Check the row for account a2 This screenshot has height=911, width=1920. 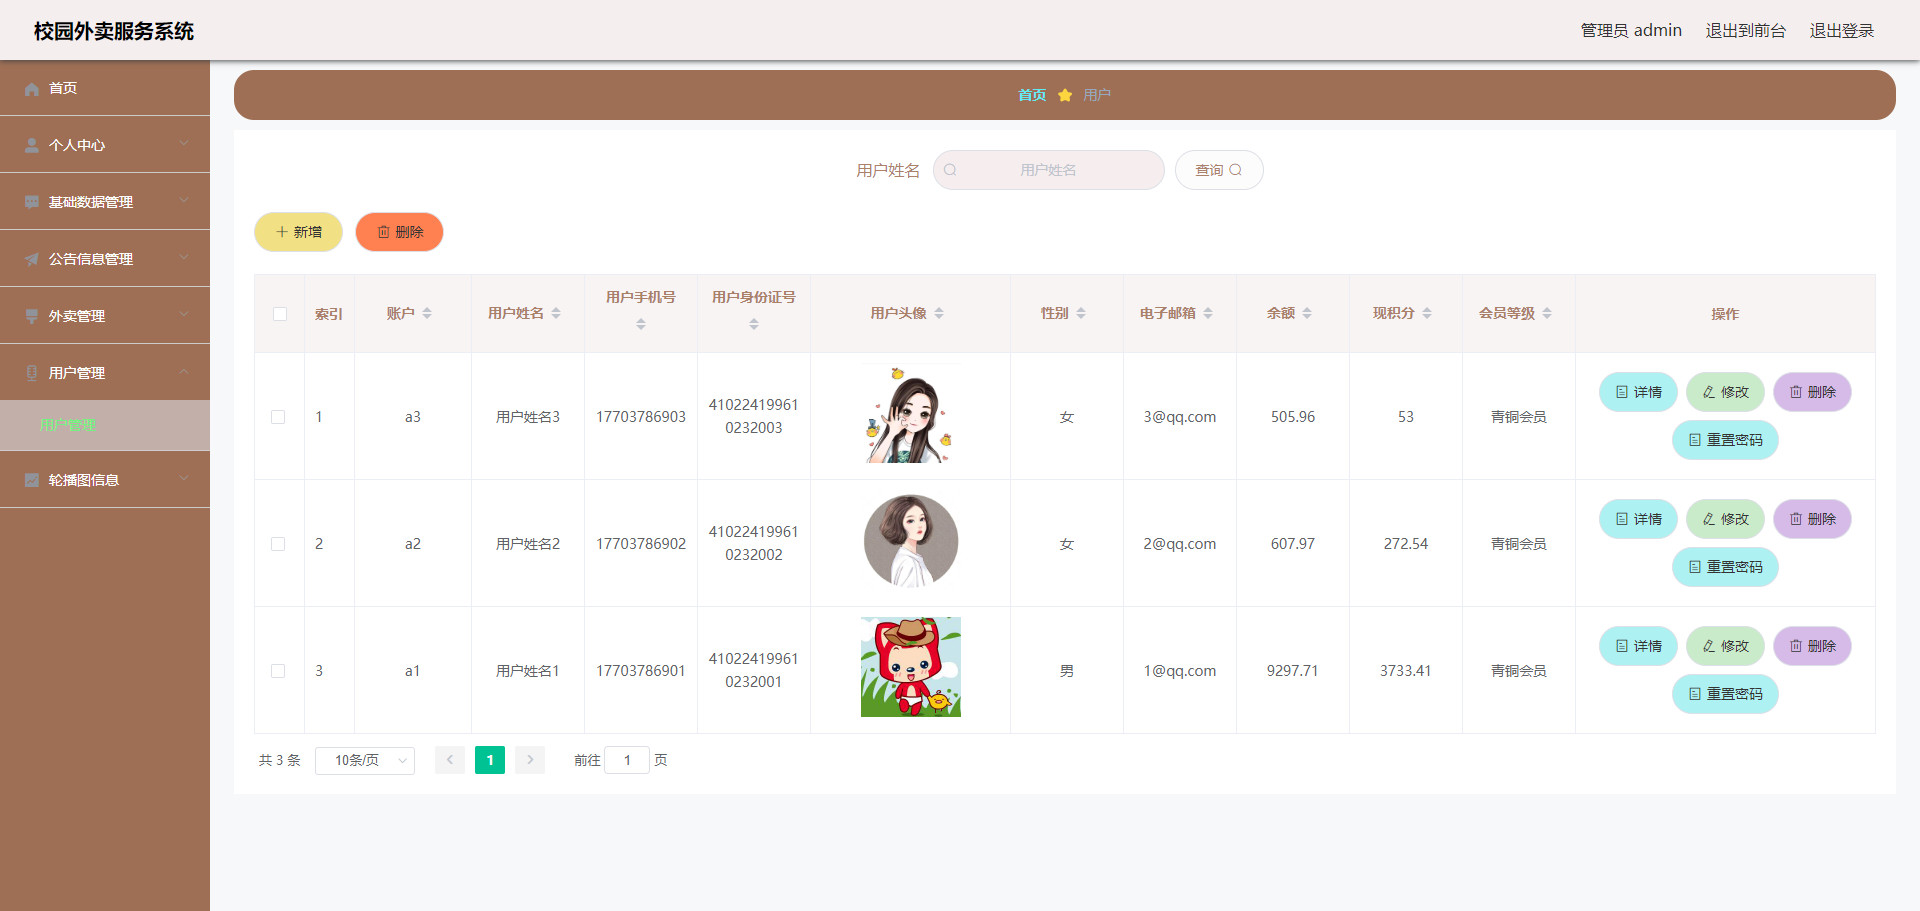coord(278,544)
